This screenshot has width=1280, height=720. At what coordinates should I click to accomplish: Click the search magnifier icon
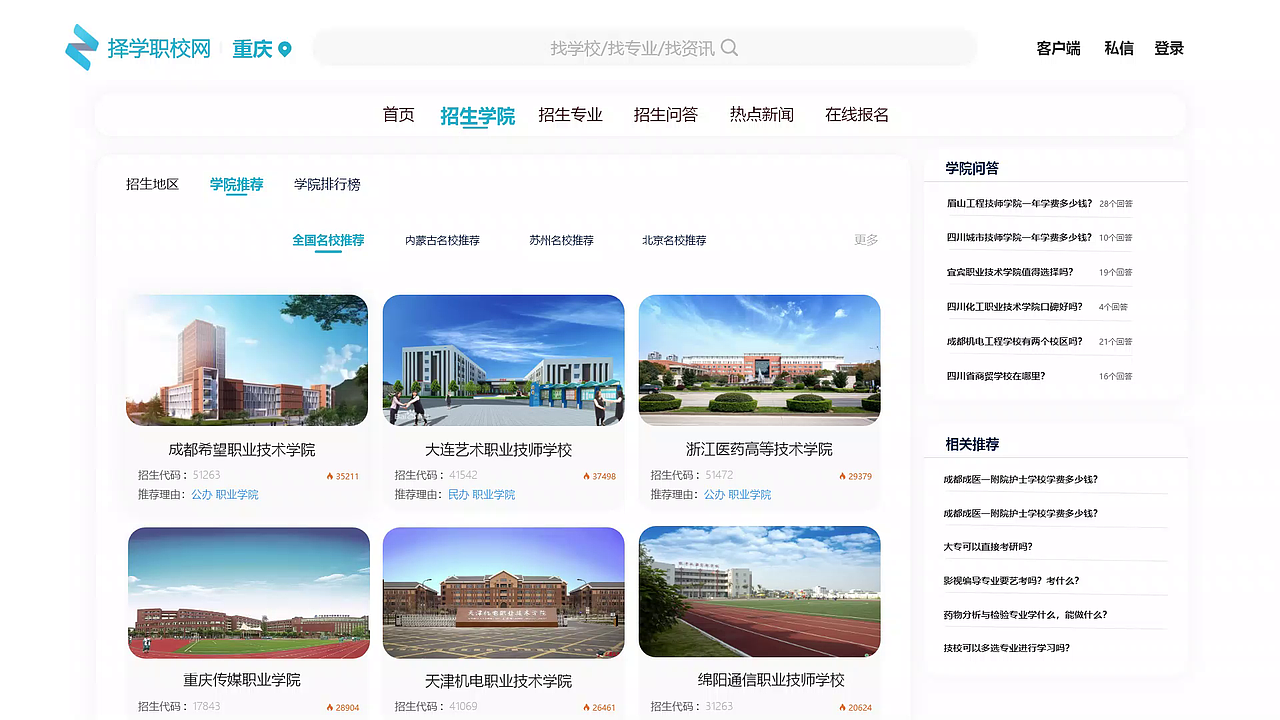pos(729,47)
